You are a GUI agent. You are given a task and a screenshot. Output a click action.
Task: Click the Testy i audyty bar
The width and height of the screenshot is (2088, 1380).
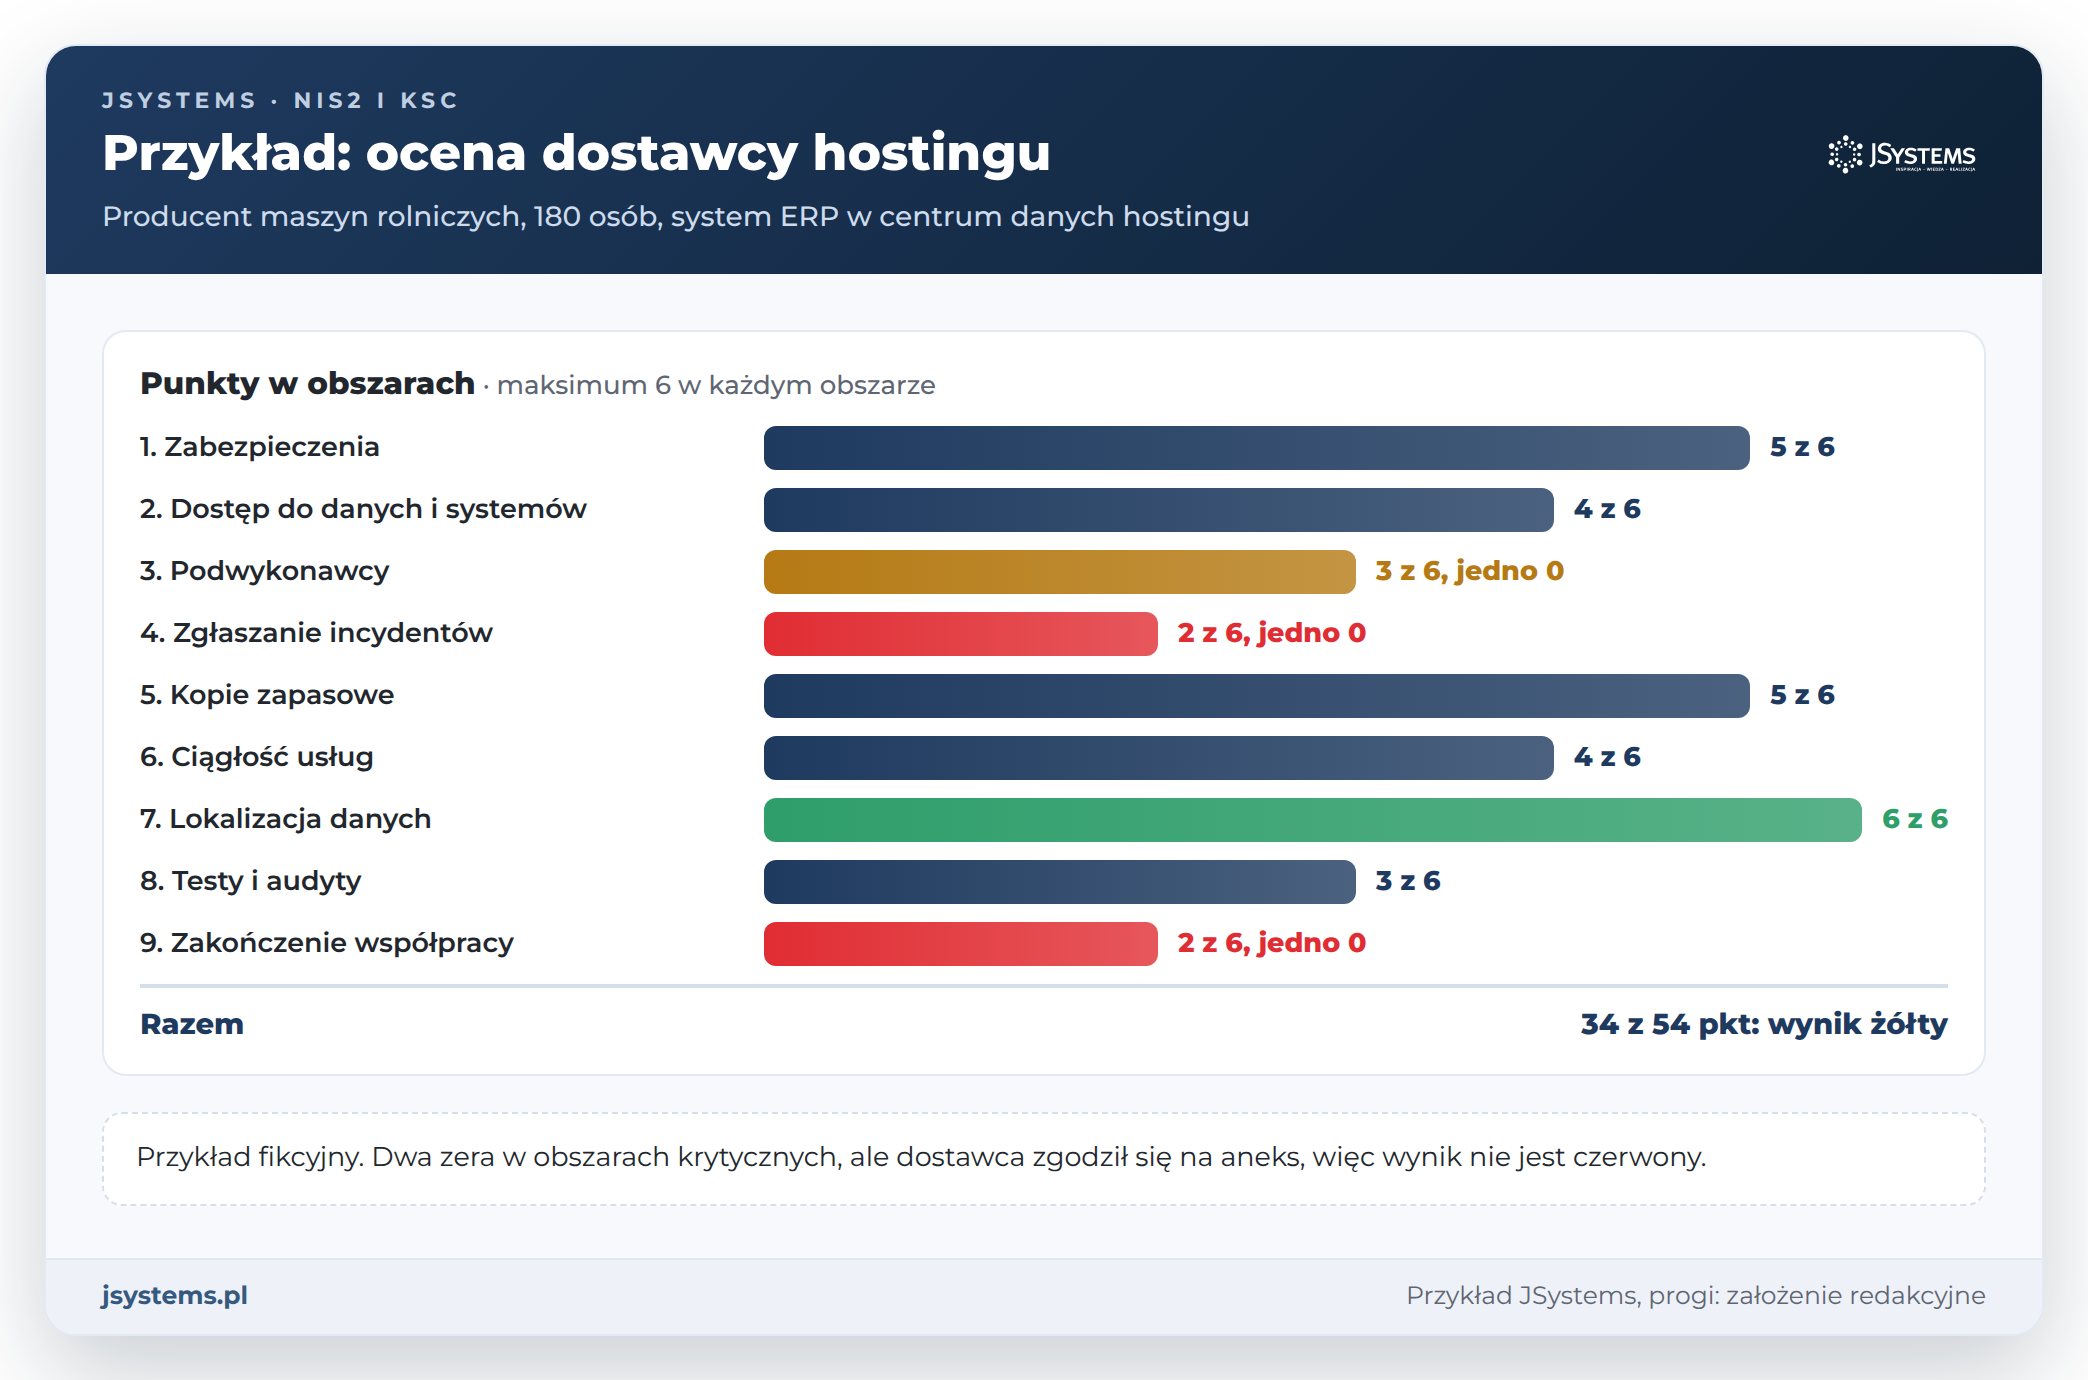[1060, 882]
